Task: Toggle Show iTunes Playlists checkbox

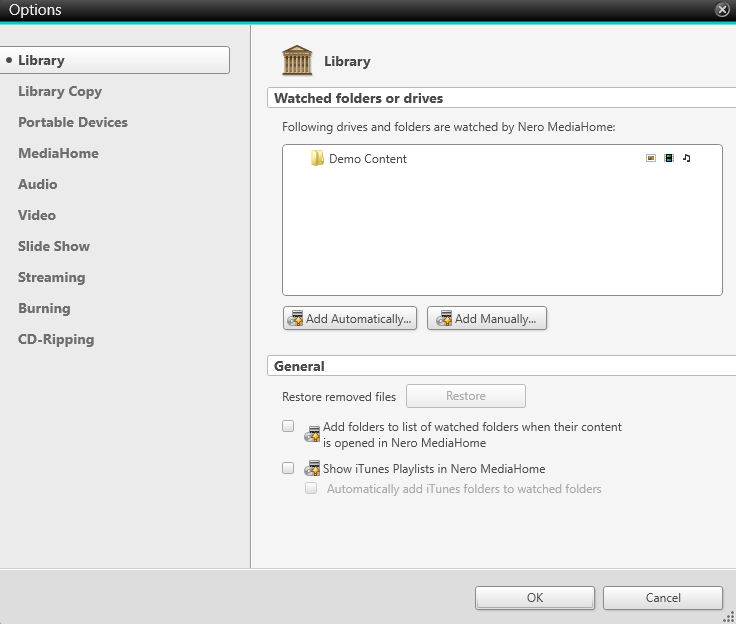Action: (288, 468)
